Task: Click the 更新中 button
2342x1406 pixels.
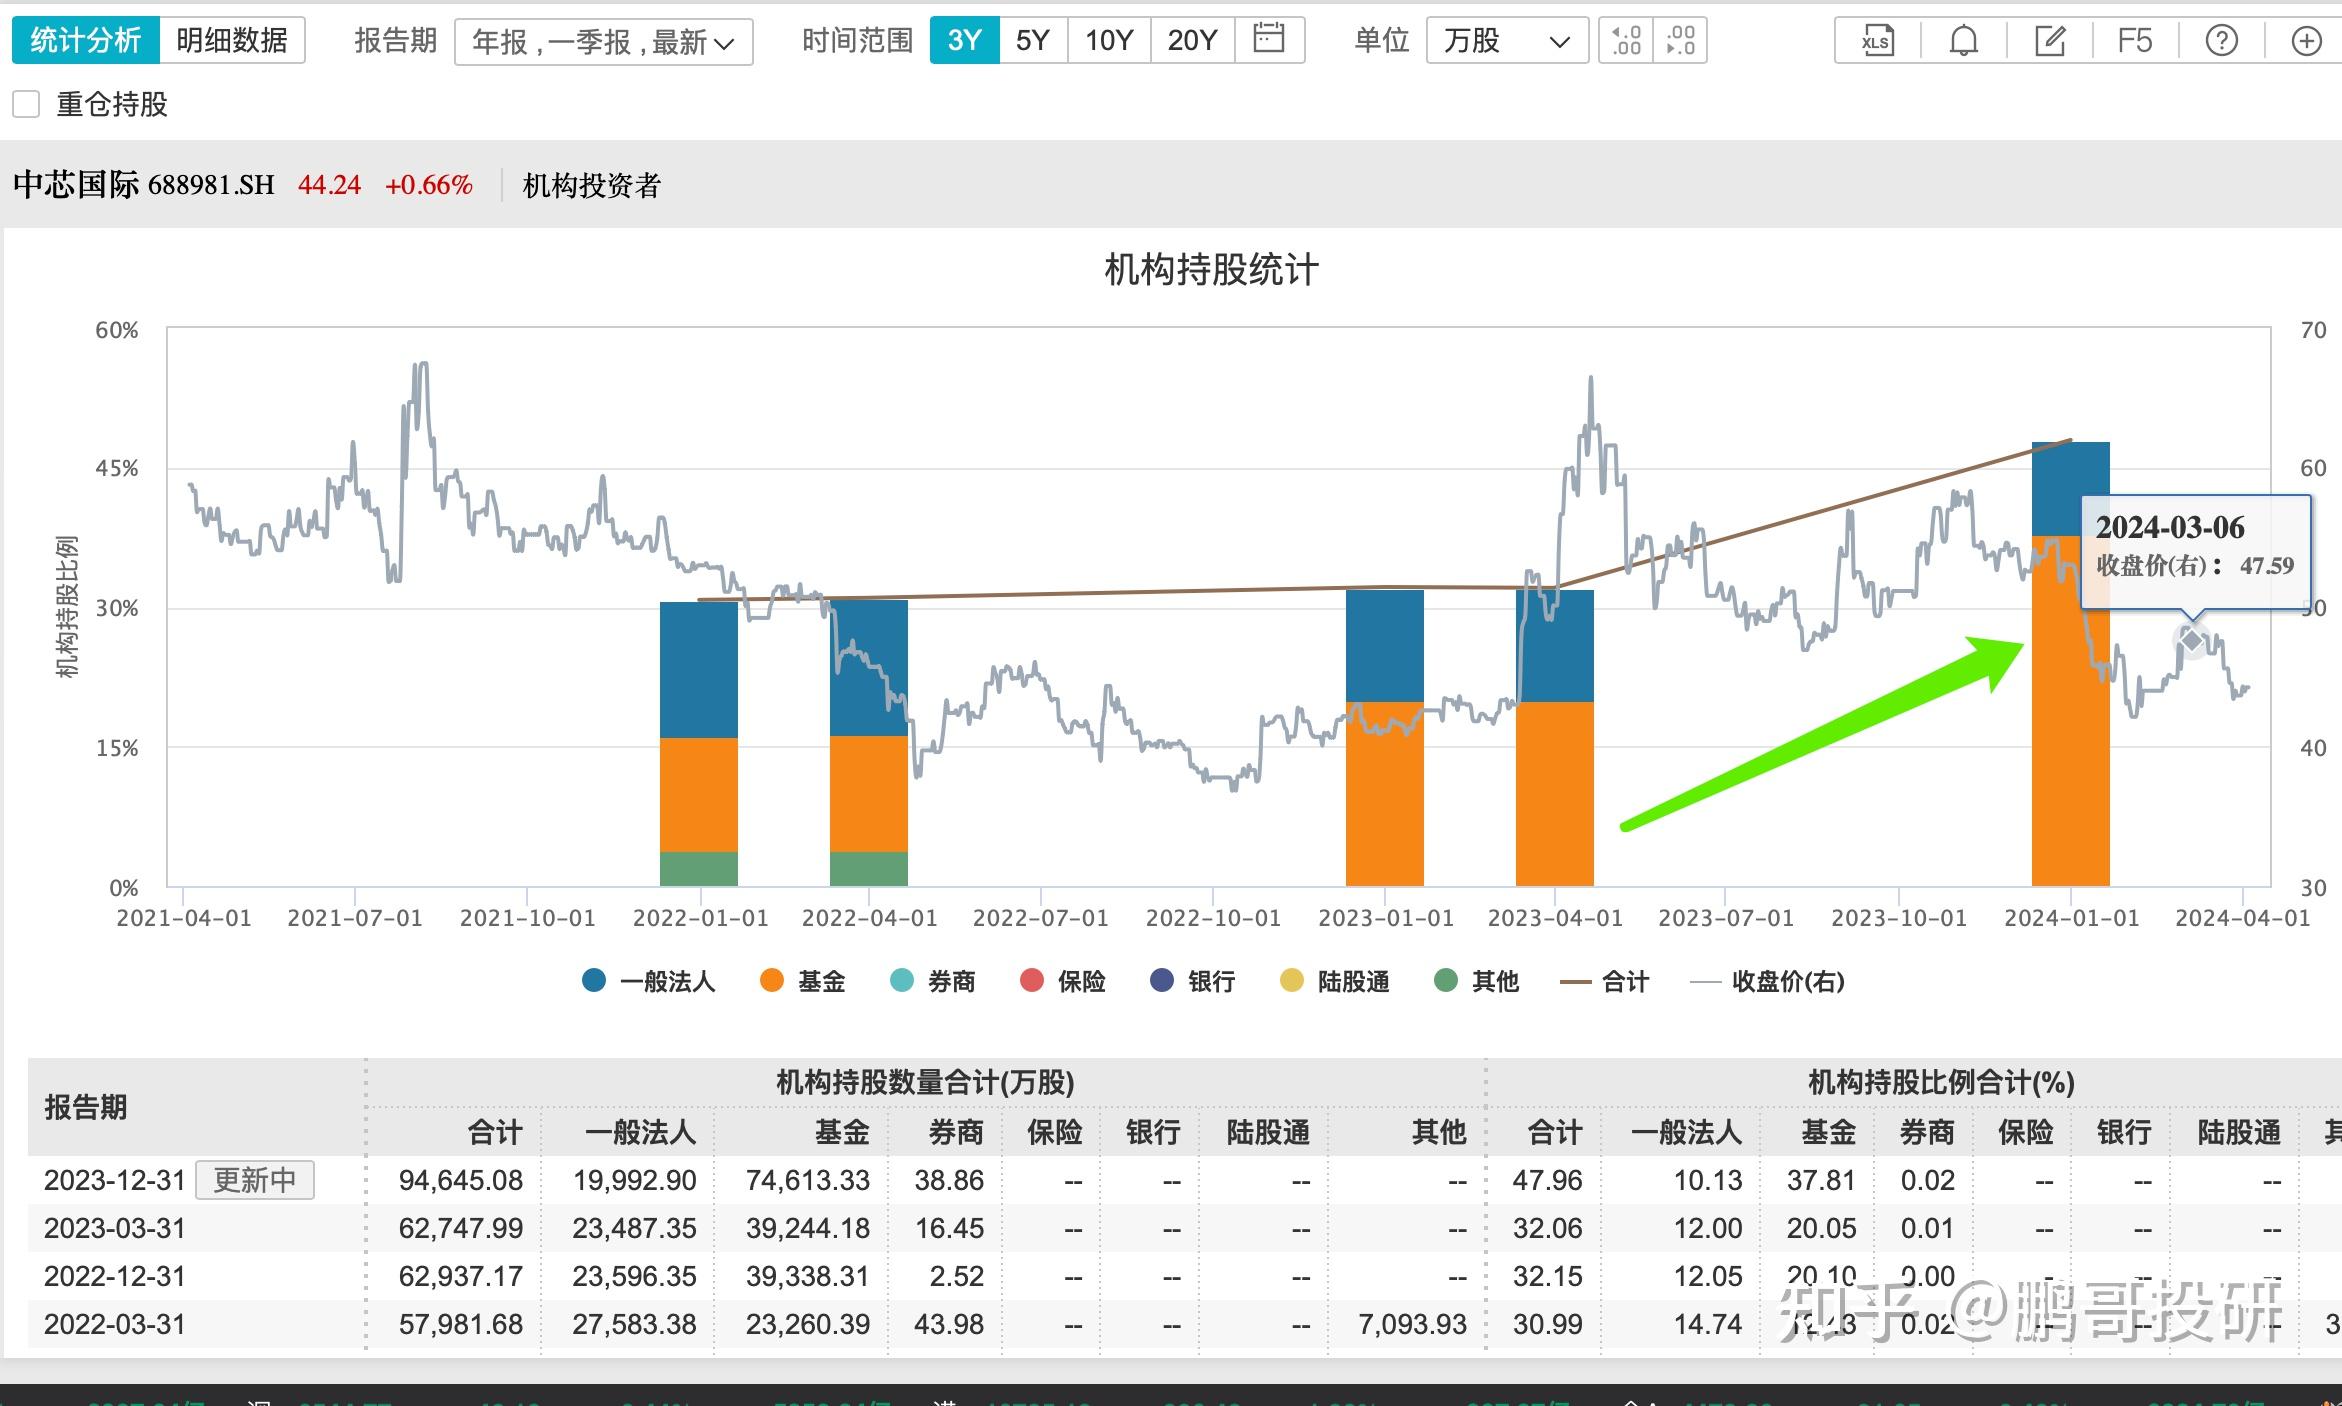Action: (x=254, y=1181)
